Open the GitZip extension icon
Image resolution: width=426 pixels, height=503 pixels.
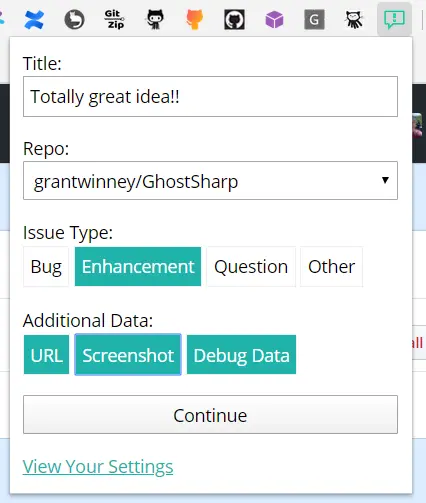pyautogui.click(x=114, y=19)
